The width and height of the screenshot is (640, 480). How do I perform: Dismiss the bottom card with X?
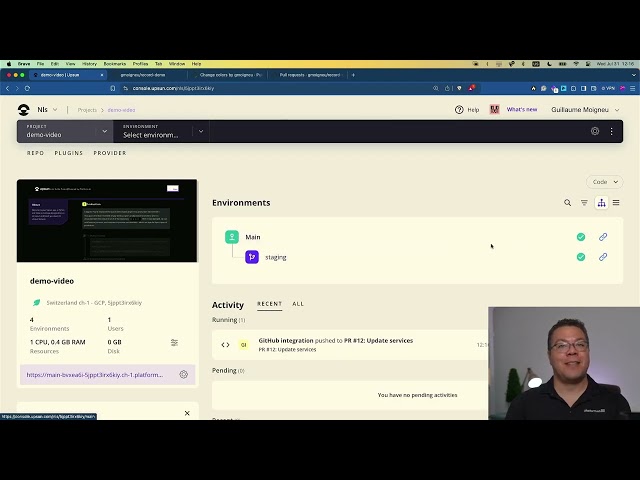[x=187, y=413]
